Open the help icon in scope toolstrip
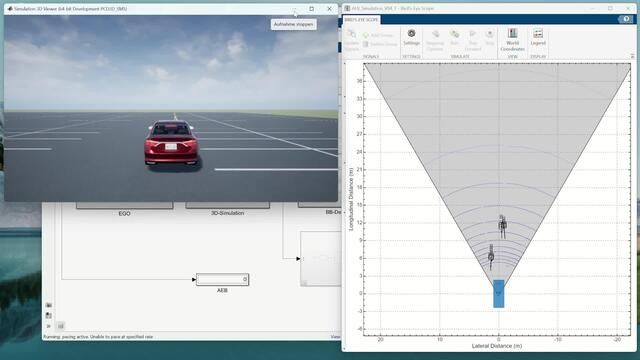The height and width of the screenshot is (360, 640). pos(626,19)
